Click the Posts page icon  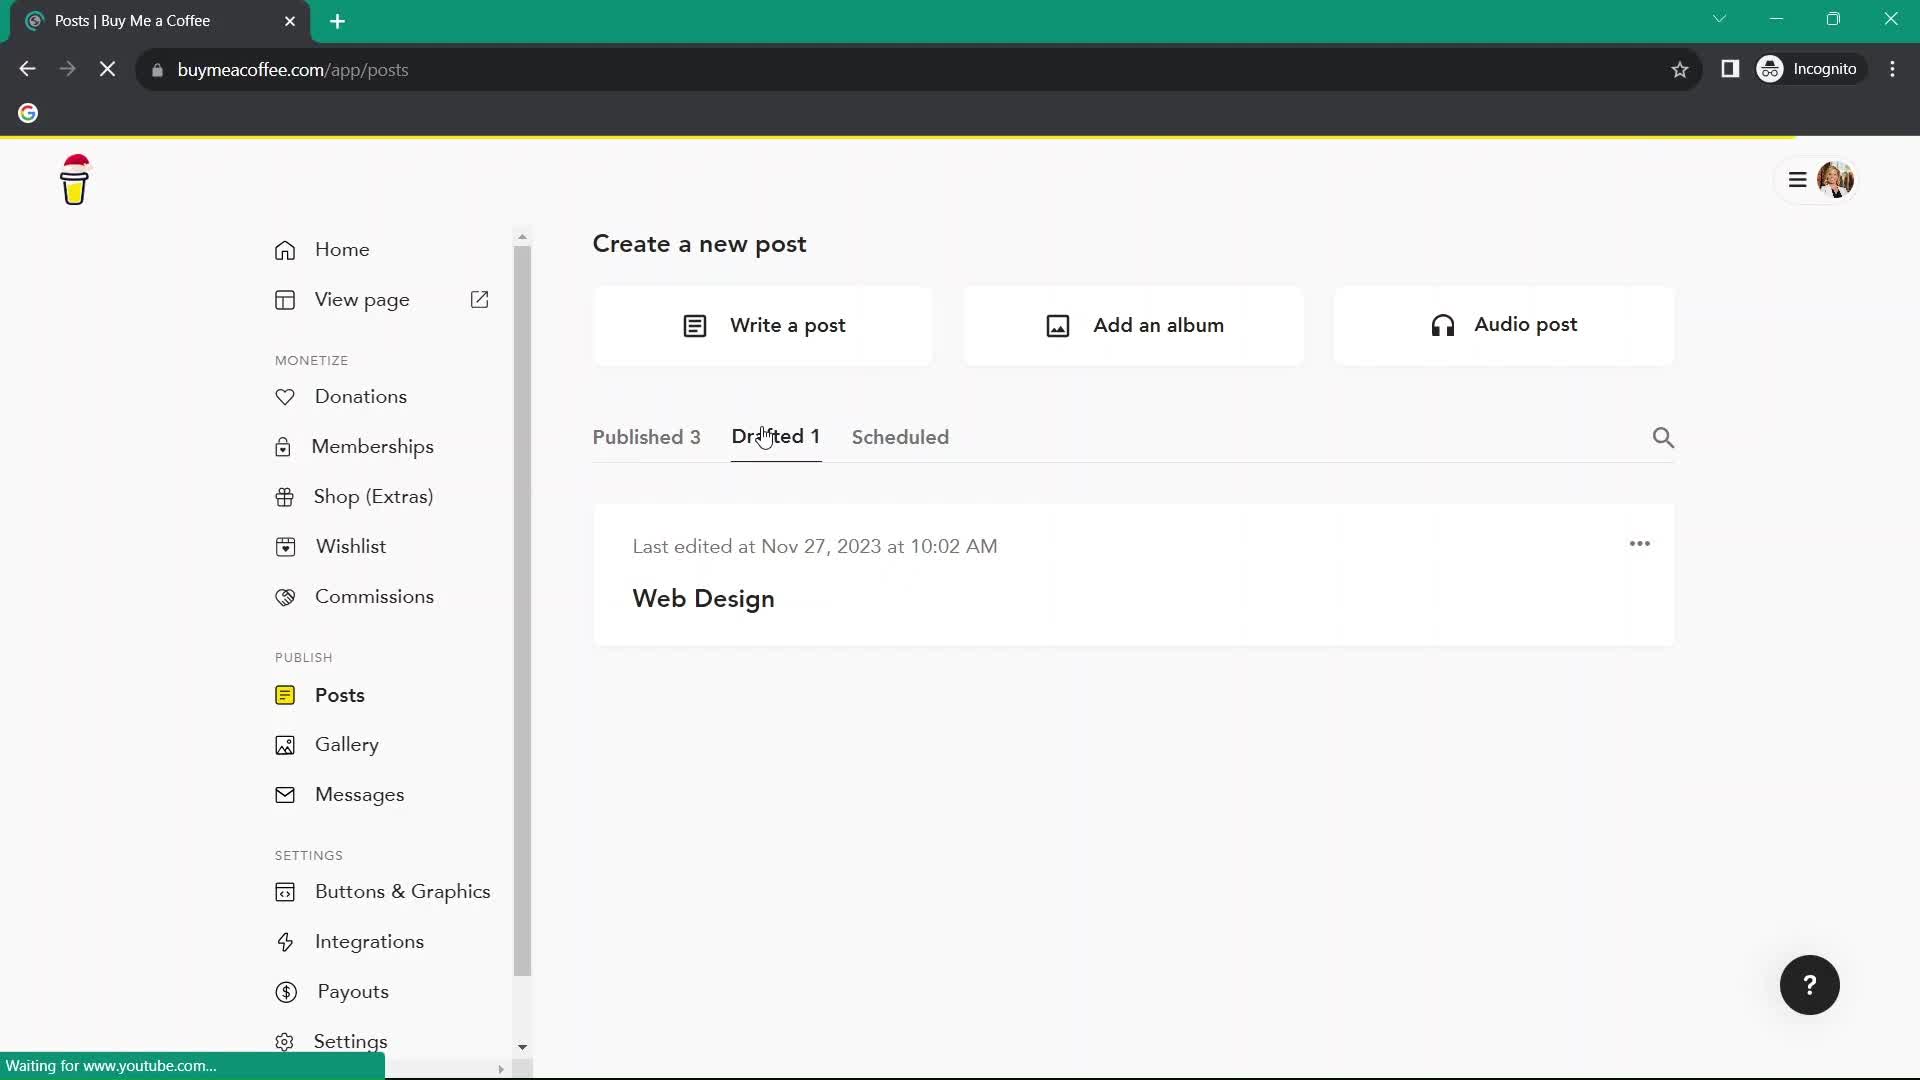point(285,695)
